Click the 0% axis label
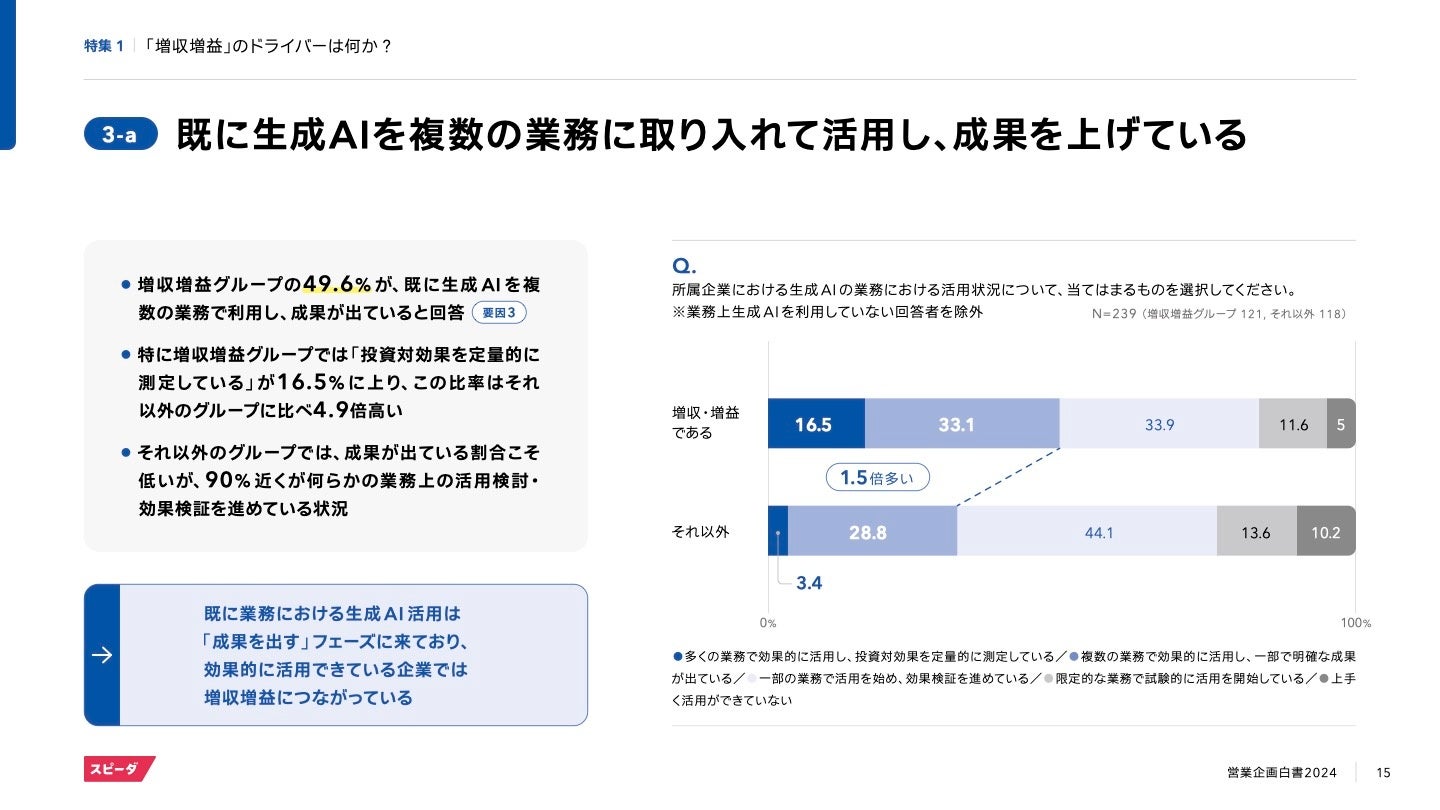This screenshot has height=810, width=1440. coord(768,623)
